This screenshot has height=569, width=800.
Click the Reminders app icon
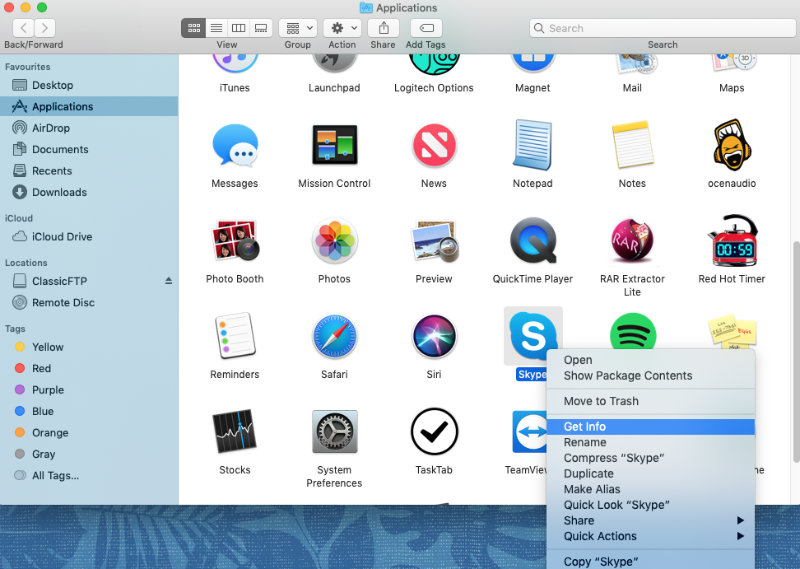point(235,336)
